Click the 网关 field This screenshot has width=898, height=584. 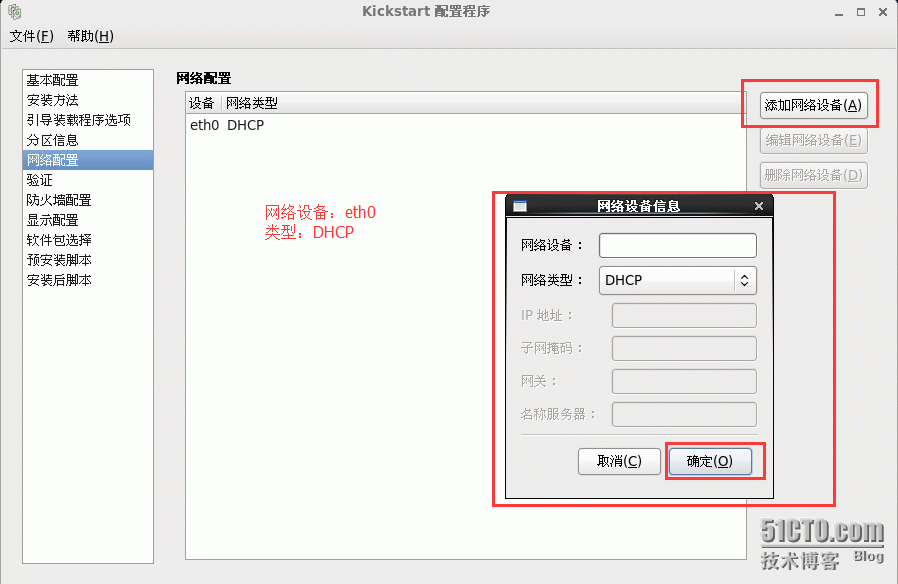(684, 381)
